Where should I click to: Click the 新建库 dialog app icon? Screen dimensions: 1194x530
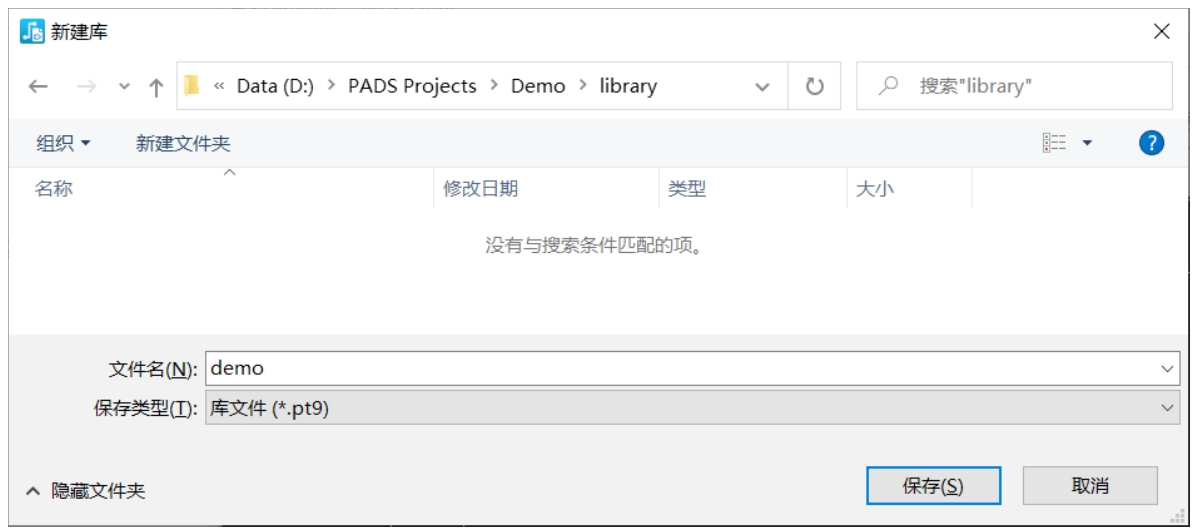[x=32, y=31]
